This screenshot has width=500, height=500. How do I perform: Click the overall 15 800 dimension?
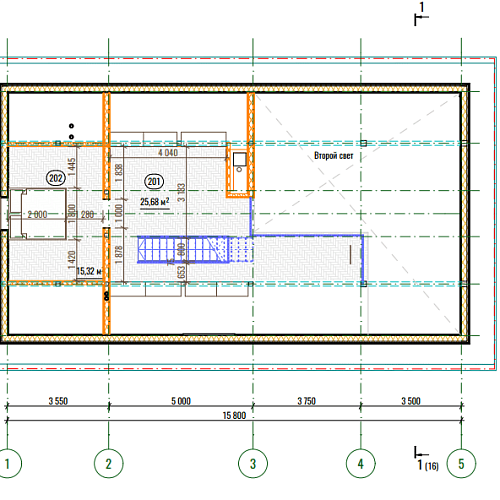(234, 415)
